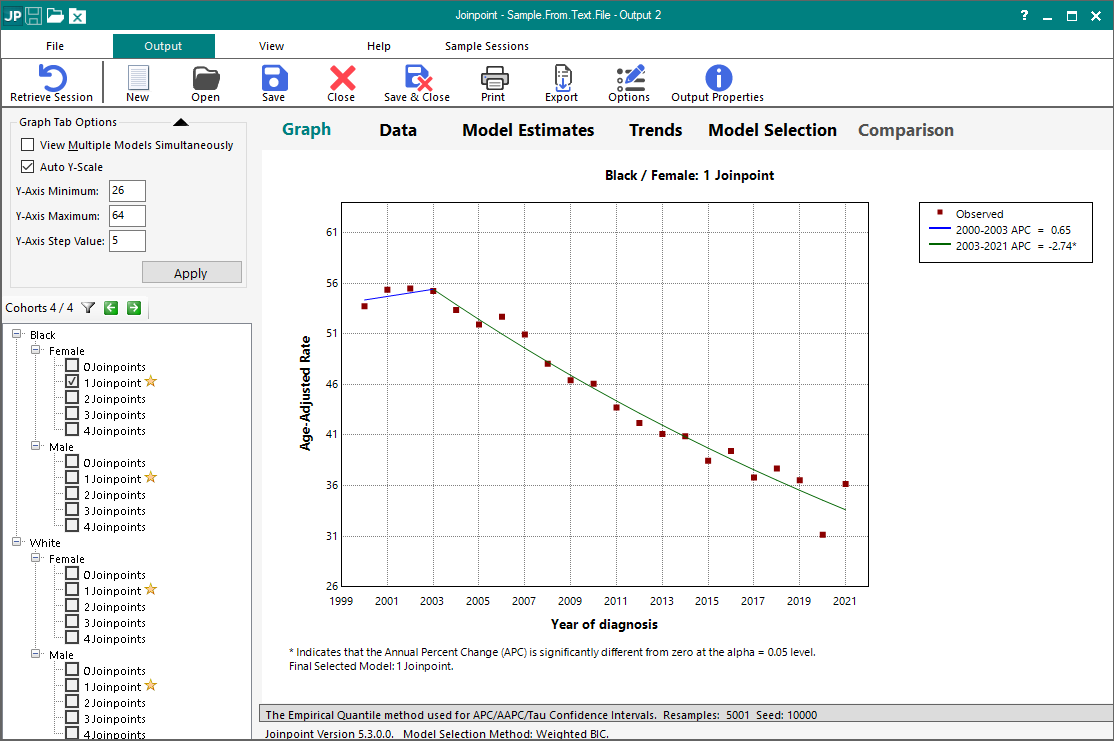Switch to the Model Estimates tab

point(528,130)
